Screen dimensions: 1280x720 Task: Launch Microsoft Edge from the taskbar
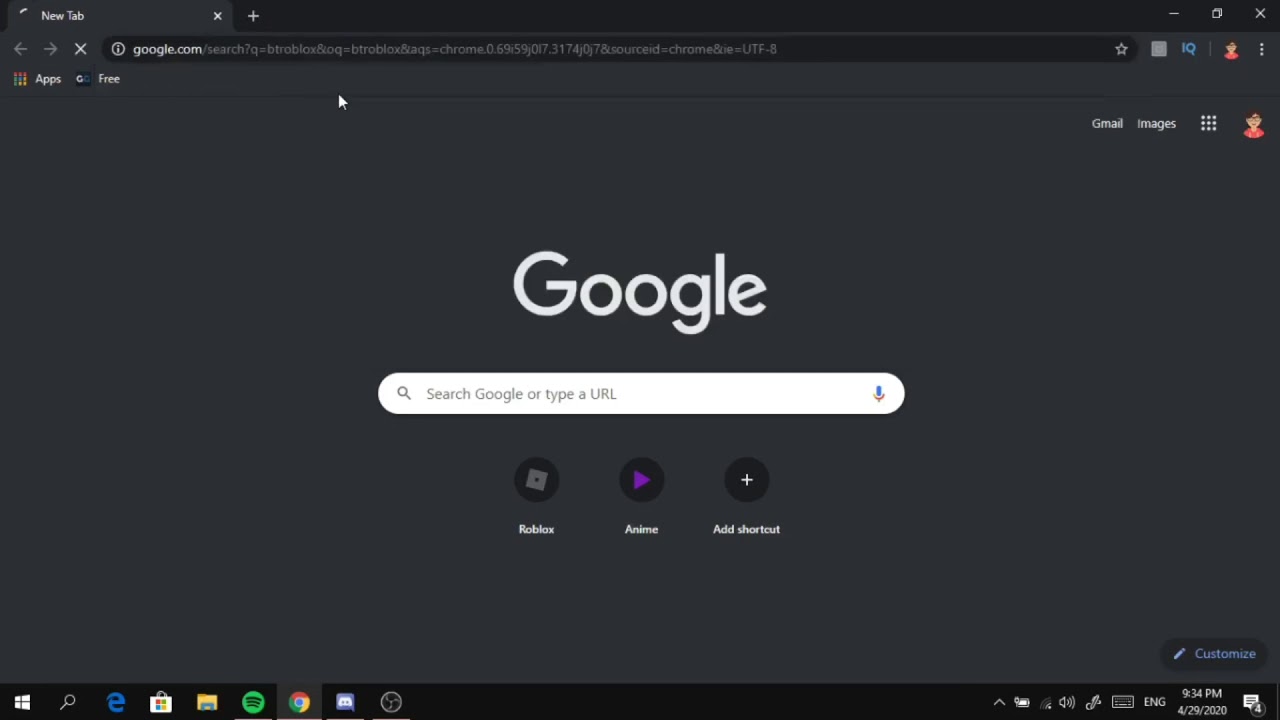point(116,702)
